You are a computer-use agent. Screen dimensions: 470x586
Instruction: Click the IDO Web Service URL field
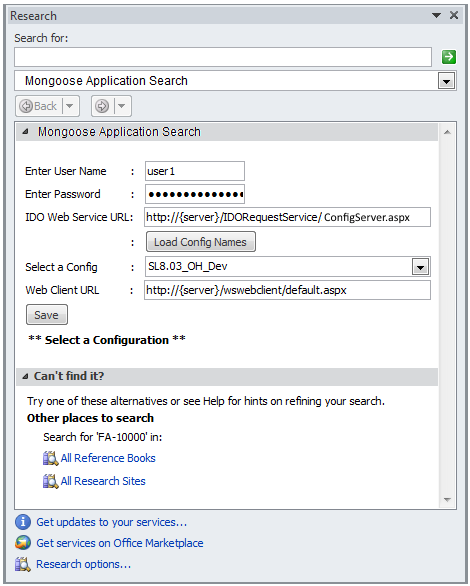point(287,217)
